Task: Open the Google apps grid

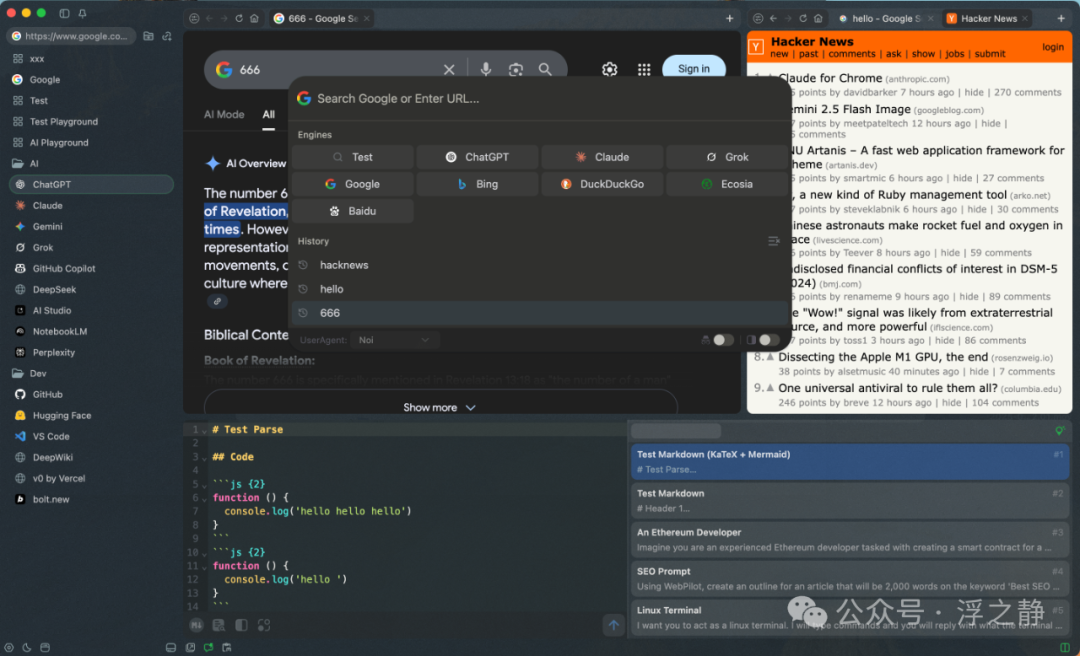Action: (644, 69)
